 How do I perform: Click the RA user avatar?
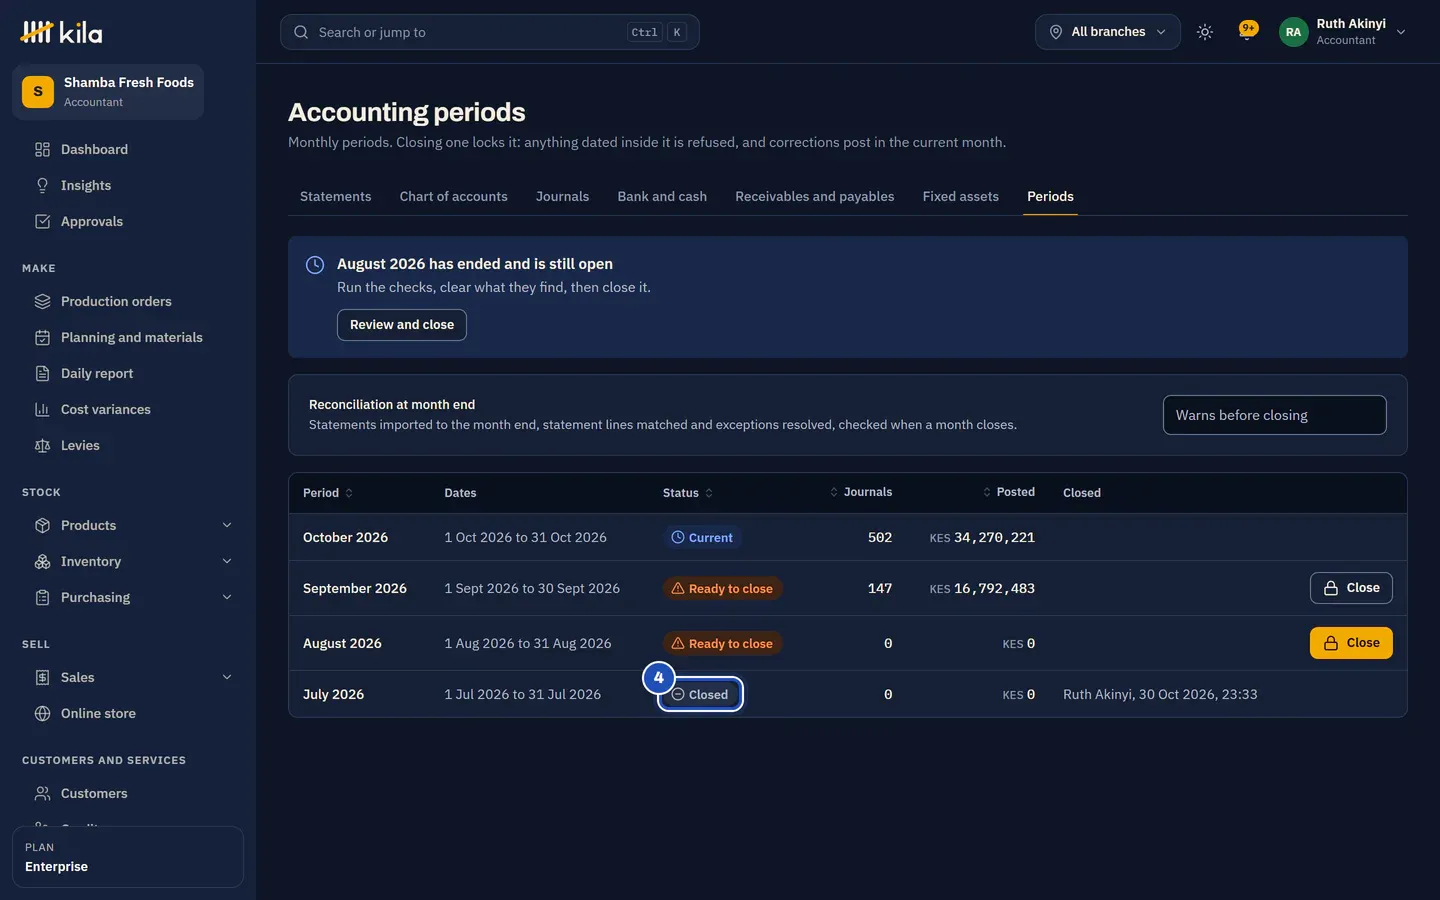[x=1293, y=32]
